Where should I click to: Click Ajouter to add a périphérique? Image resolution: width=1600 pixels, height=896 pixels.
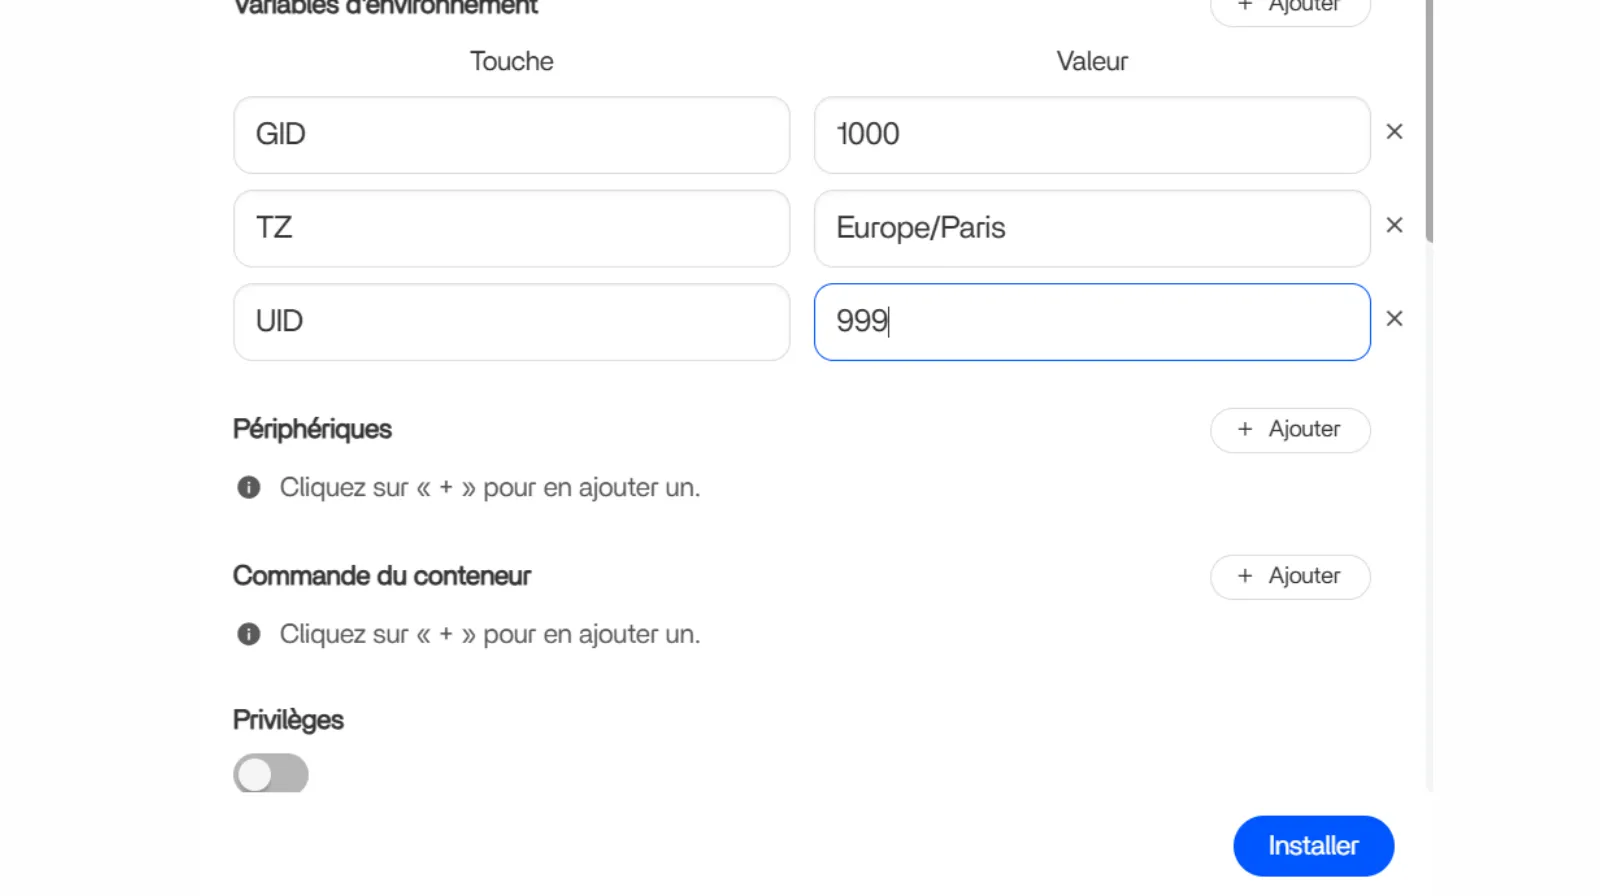pos(1290,429)
